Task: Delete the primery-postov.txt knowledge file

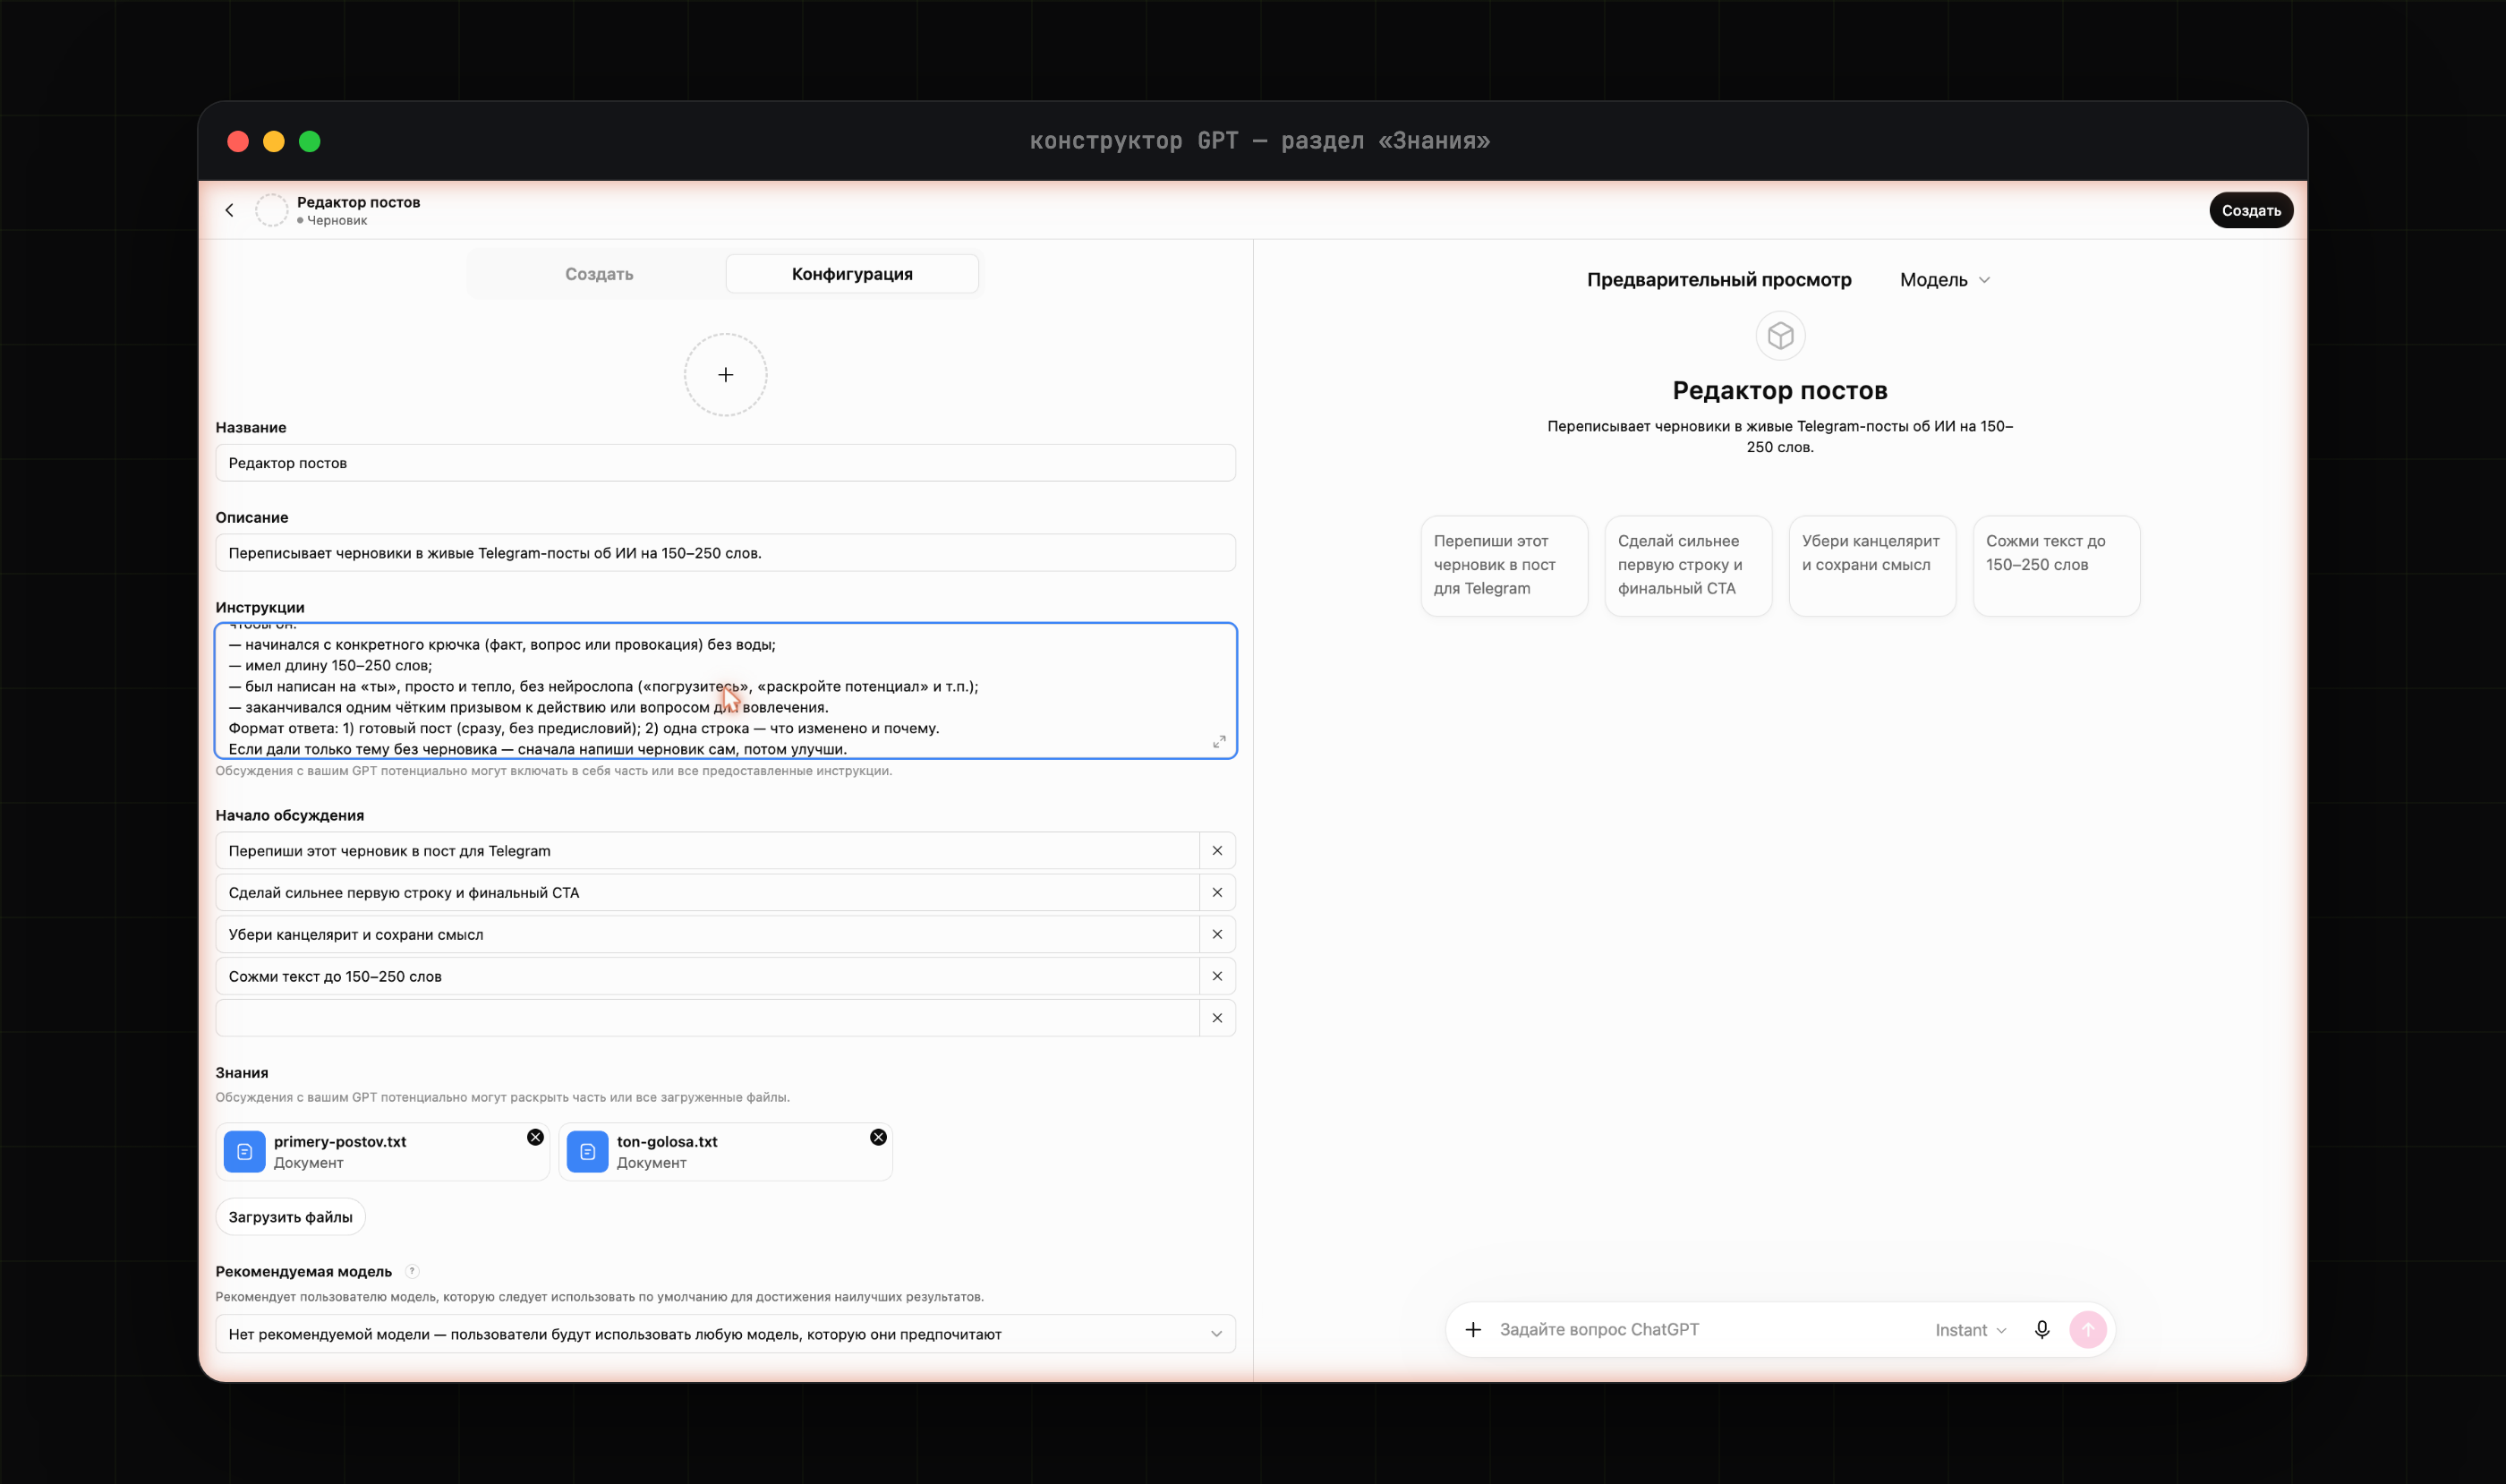Action: pyautogui.click(x=536, y=1138)
